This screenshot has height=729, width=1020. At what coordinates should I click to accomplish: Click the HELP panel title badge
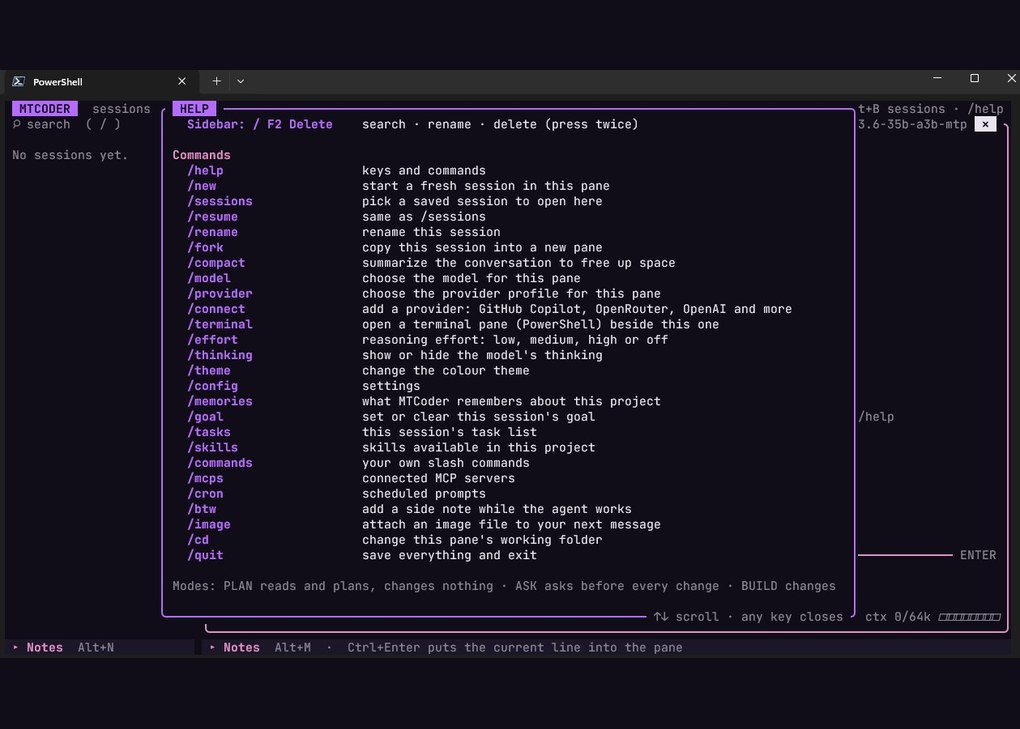[x=194, y=109]
